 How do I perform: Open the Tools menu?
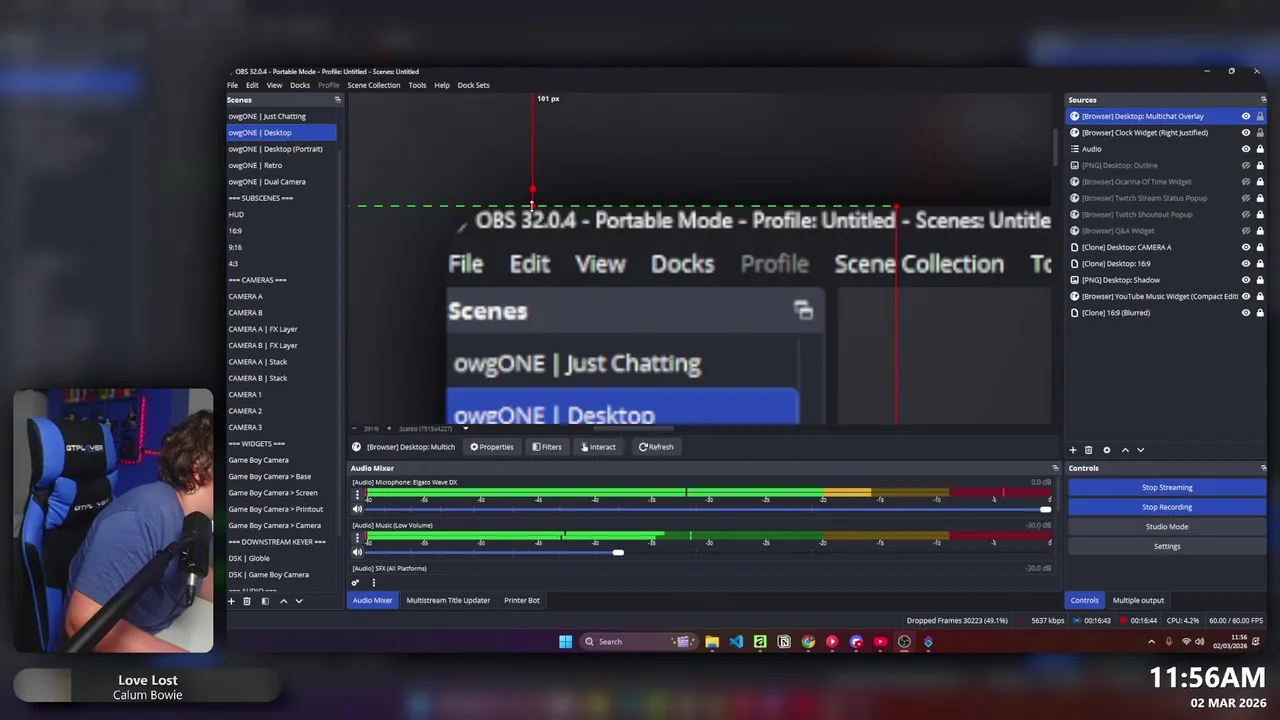[x=417, y=85]
